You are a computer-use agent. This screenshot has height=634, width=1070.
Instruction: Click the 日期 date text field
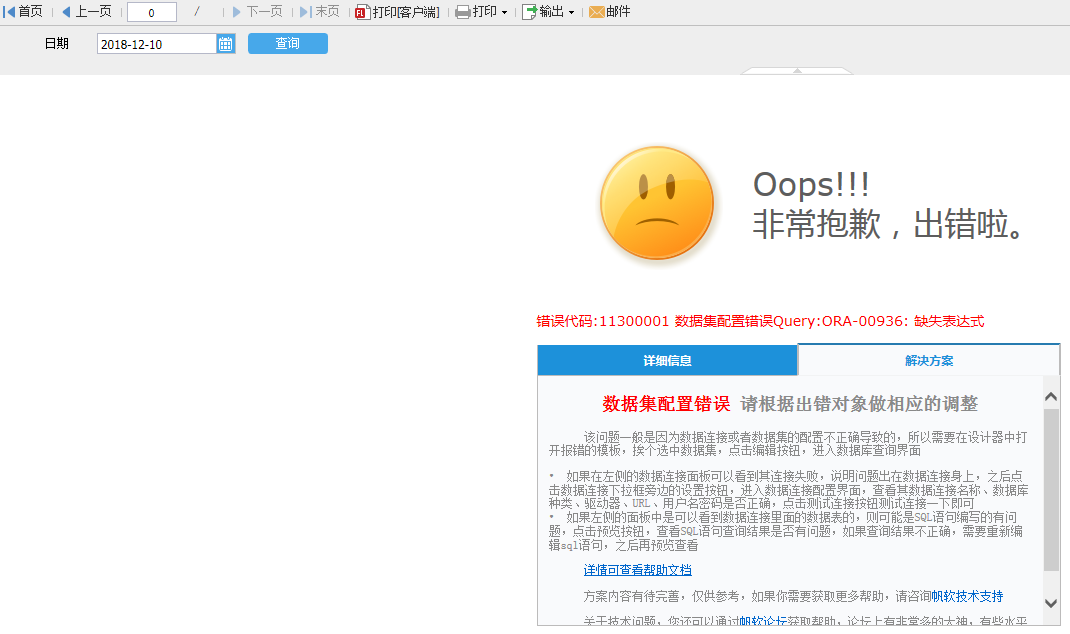click(x=156, y=44)
